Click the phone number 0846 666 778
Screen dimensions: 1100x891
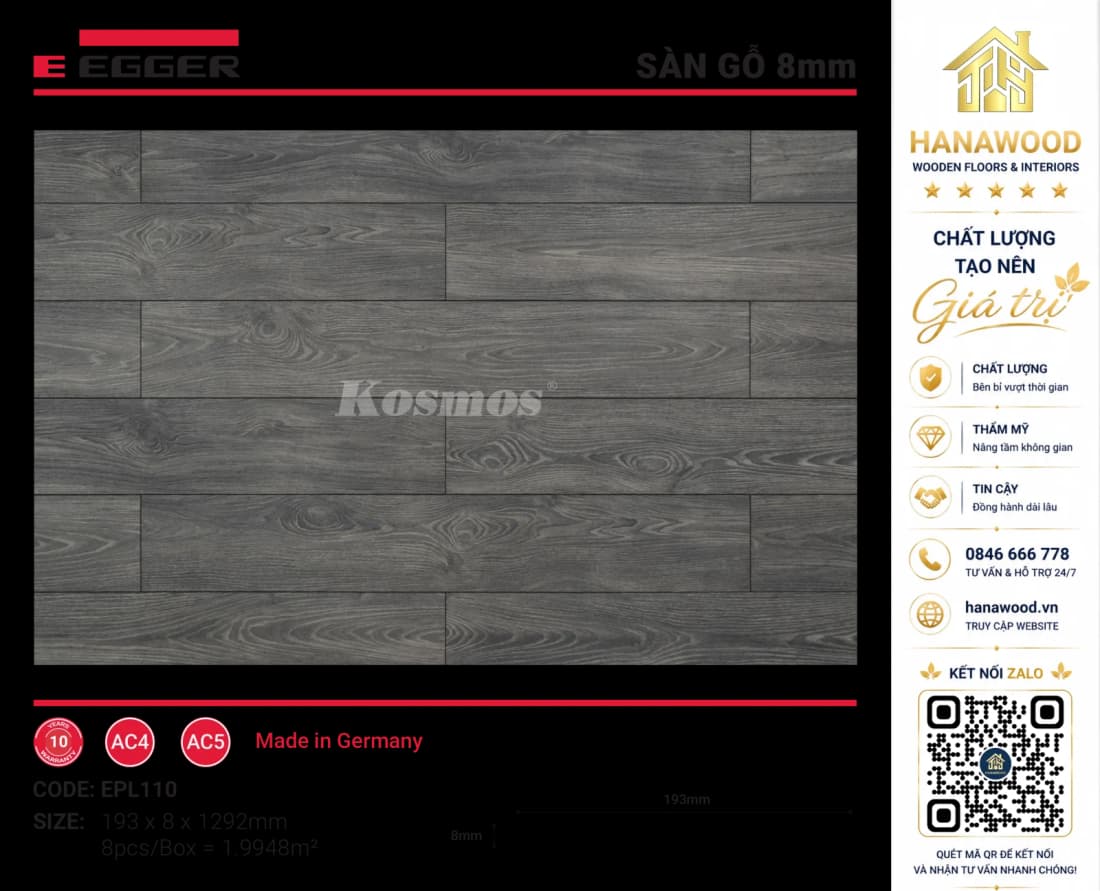click(1017, 554)
